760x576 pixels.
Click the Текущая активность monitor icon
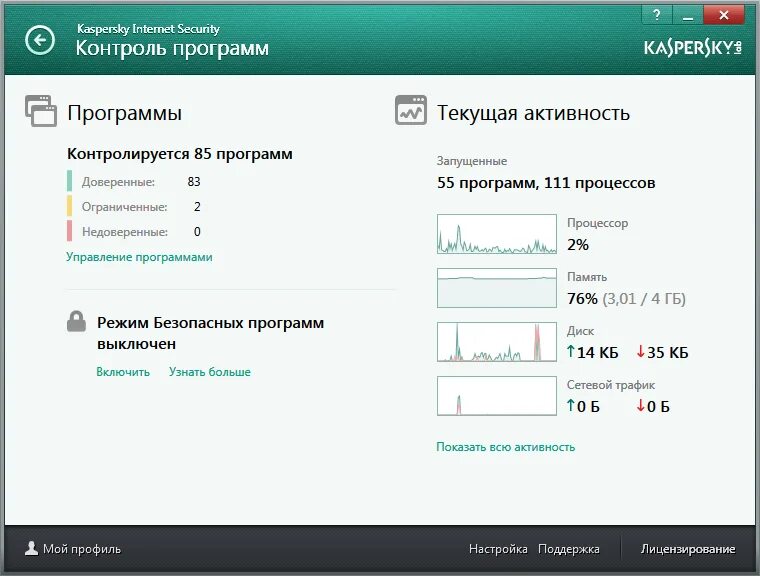[411, 110]
